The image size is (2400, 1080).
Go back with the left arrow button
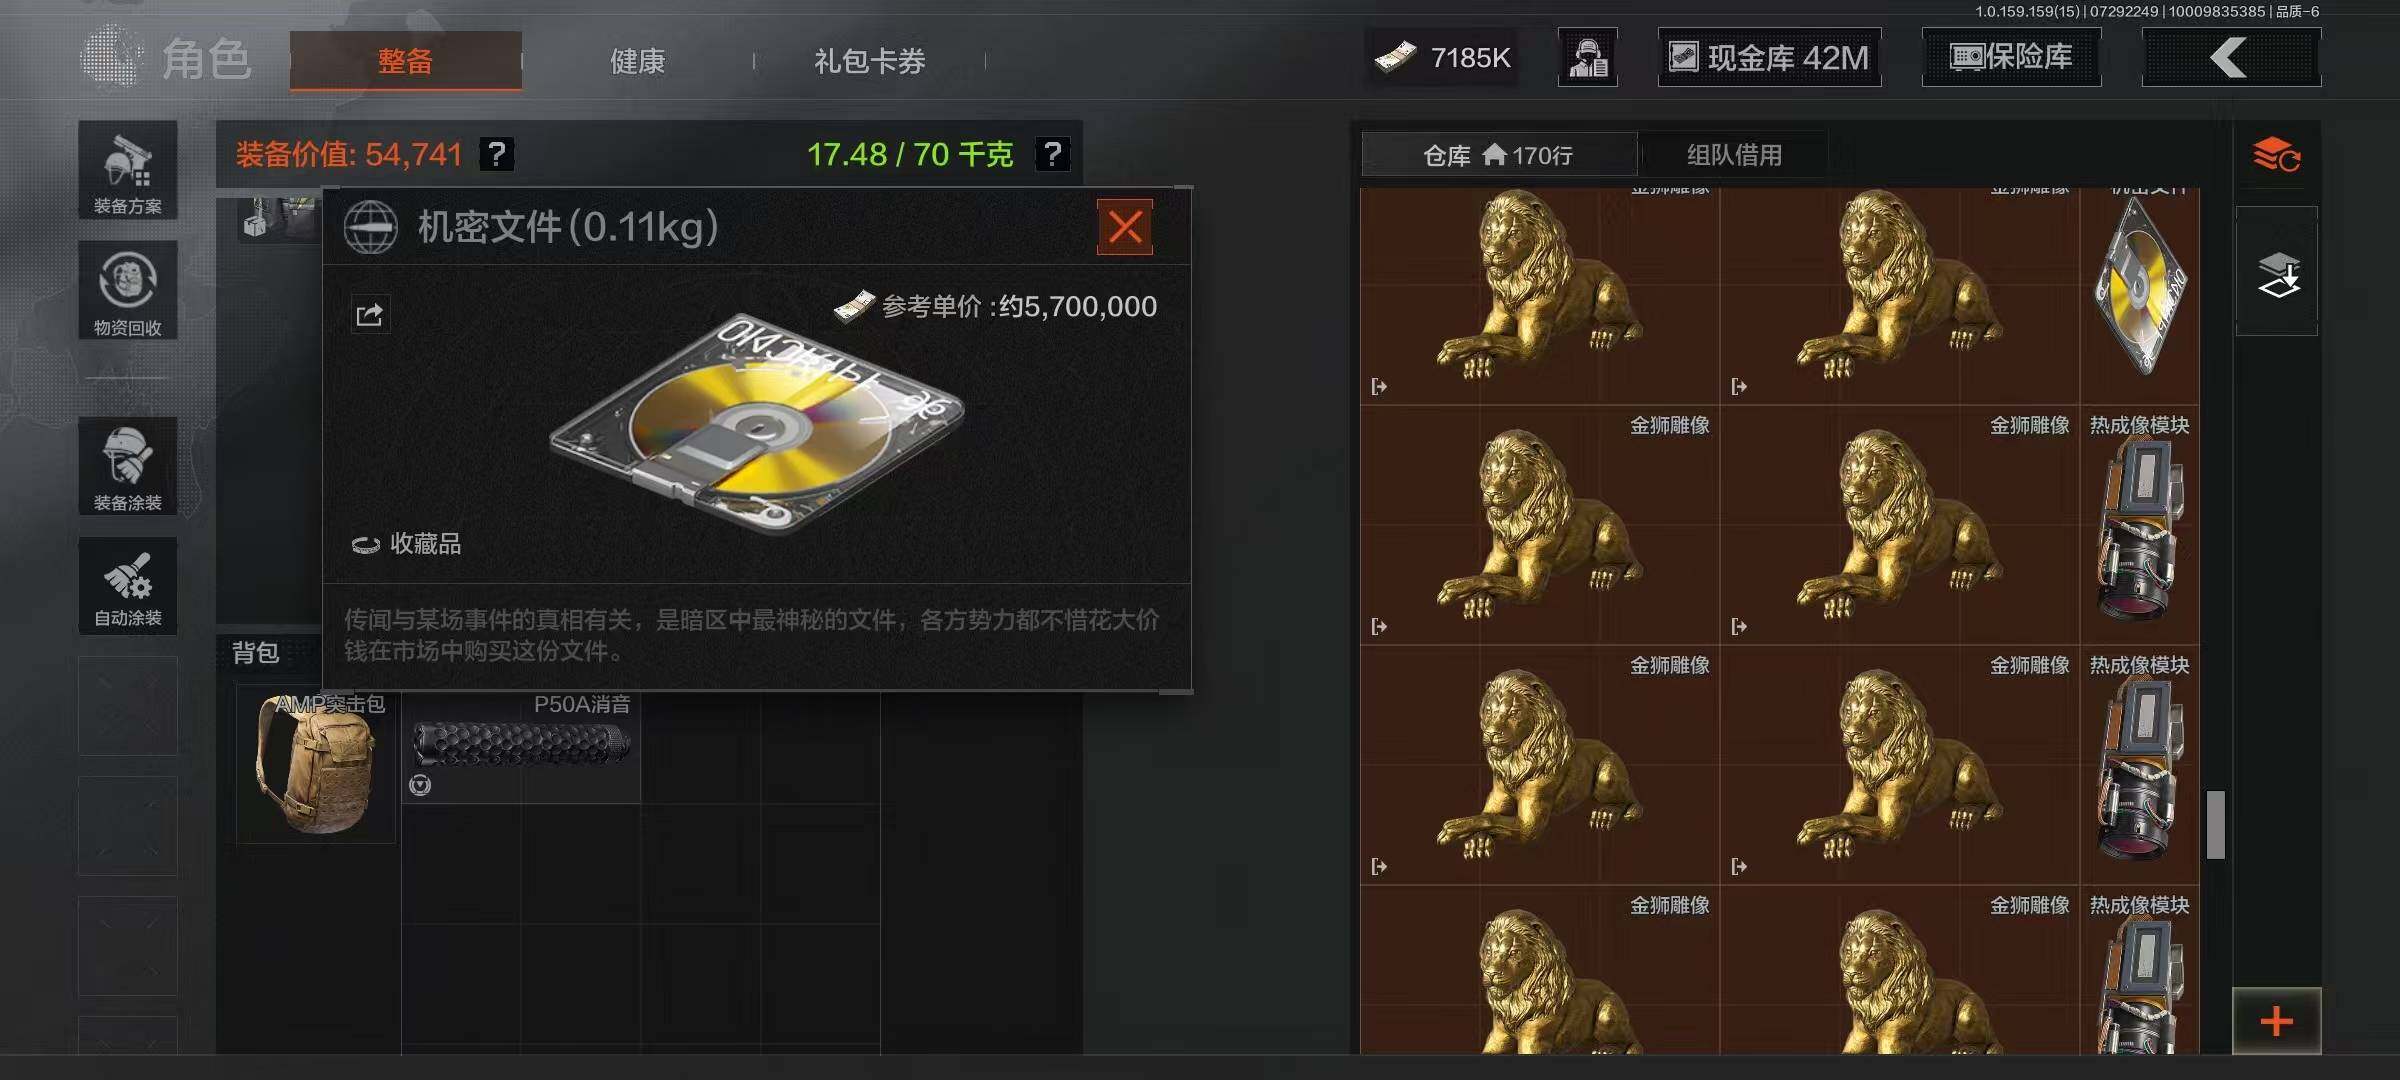[2231, 57]
